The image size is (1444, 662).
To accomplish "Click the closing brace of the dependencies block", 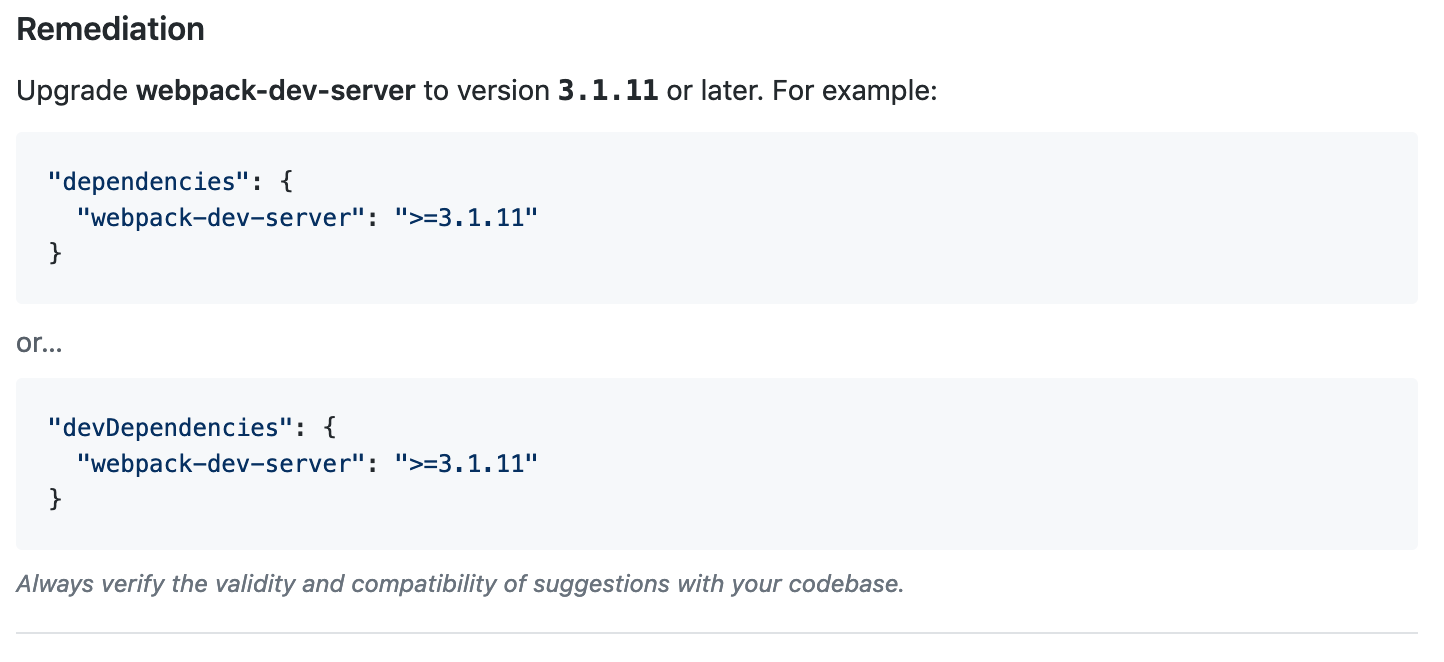I will tap(55, 253).
